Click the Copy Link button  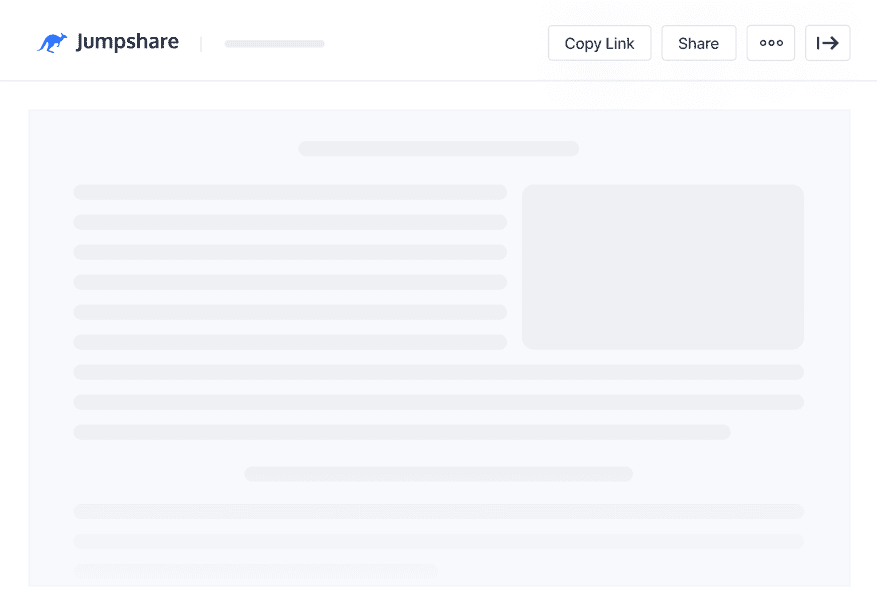pyautogui.click(x=599, y=43)
